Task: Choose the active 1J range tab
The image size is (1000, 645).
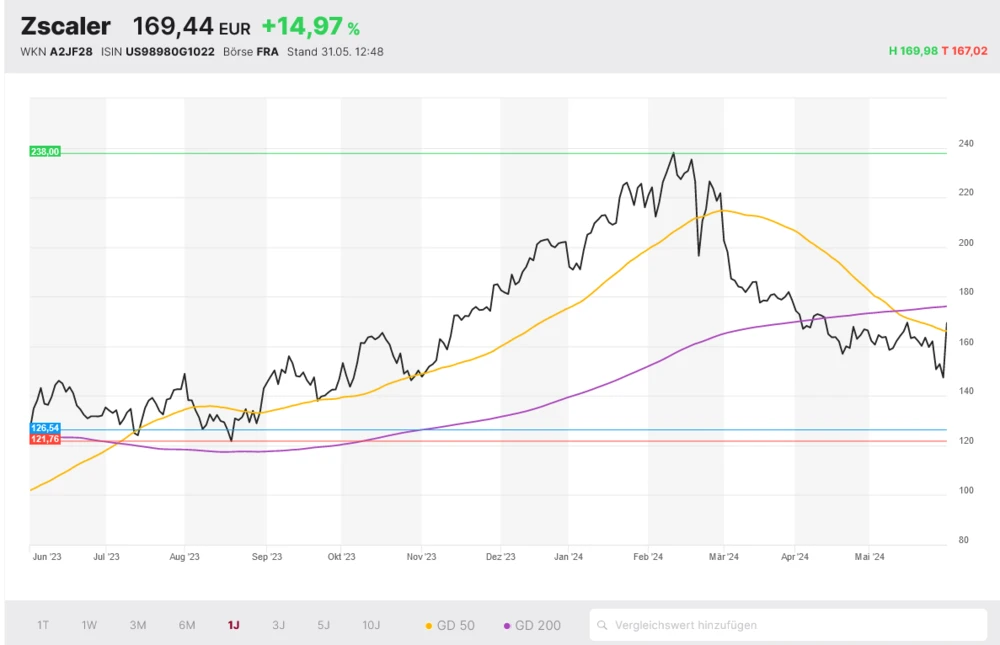Action: pyautogui.click(x=233, y=626)
